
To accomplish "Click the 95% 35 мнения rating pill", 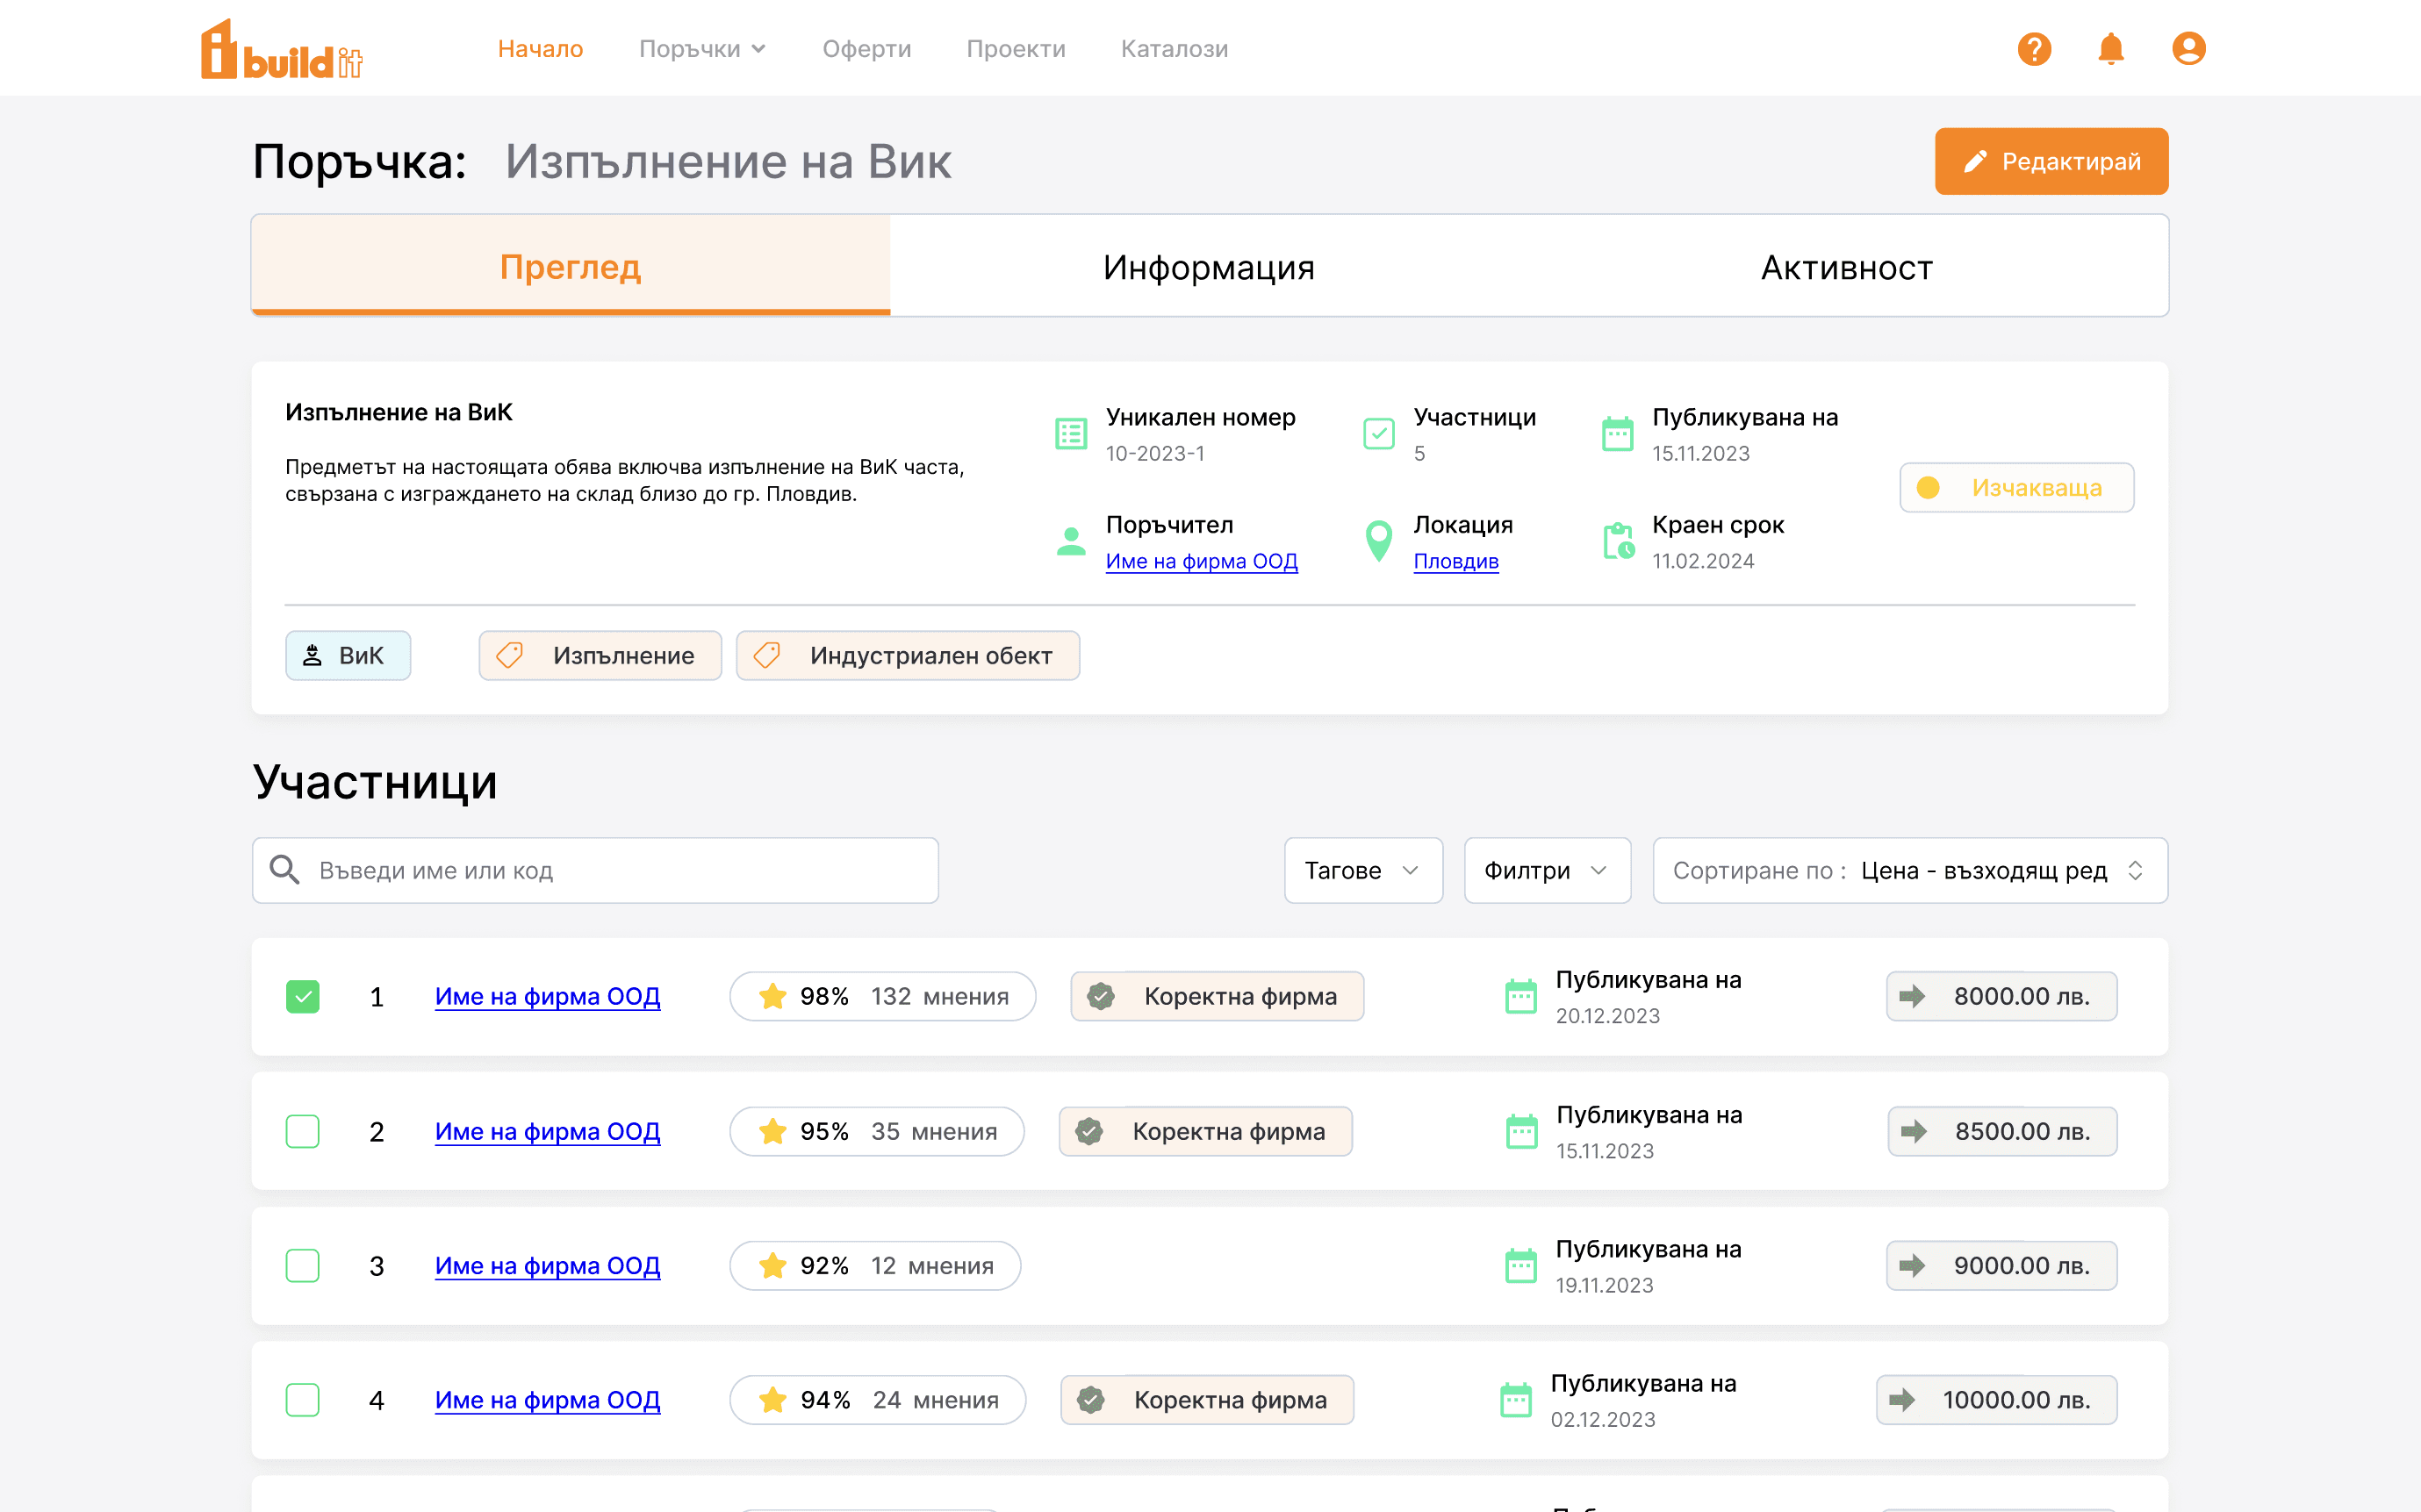I will (x=877, y=1131).
